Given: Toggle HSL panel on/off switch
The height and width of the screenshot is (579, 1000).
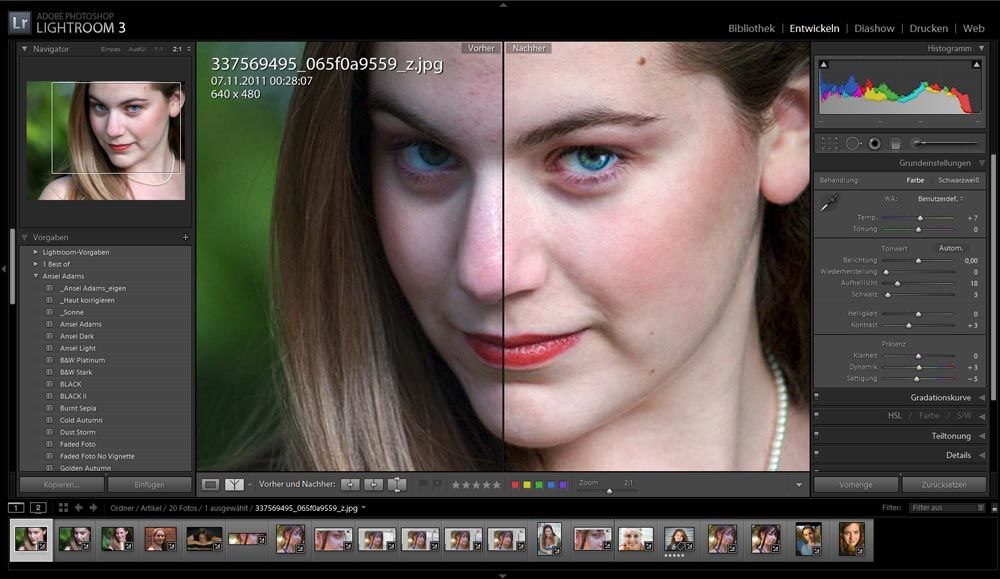Looking at the screenshot, I should pyautogui.click(x=816, y=416).
